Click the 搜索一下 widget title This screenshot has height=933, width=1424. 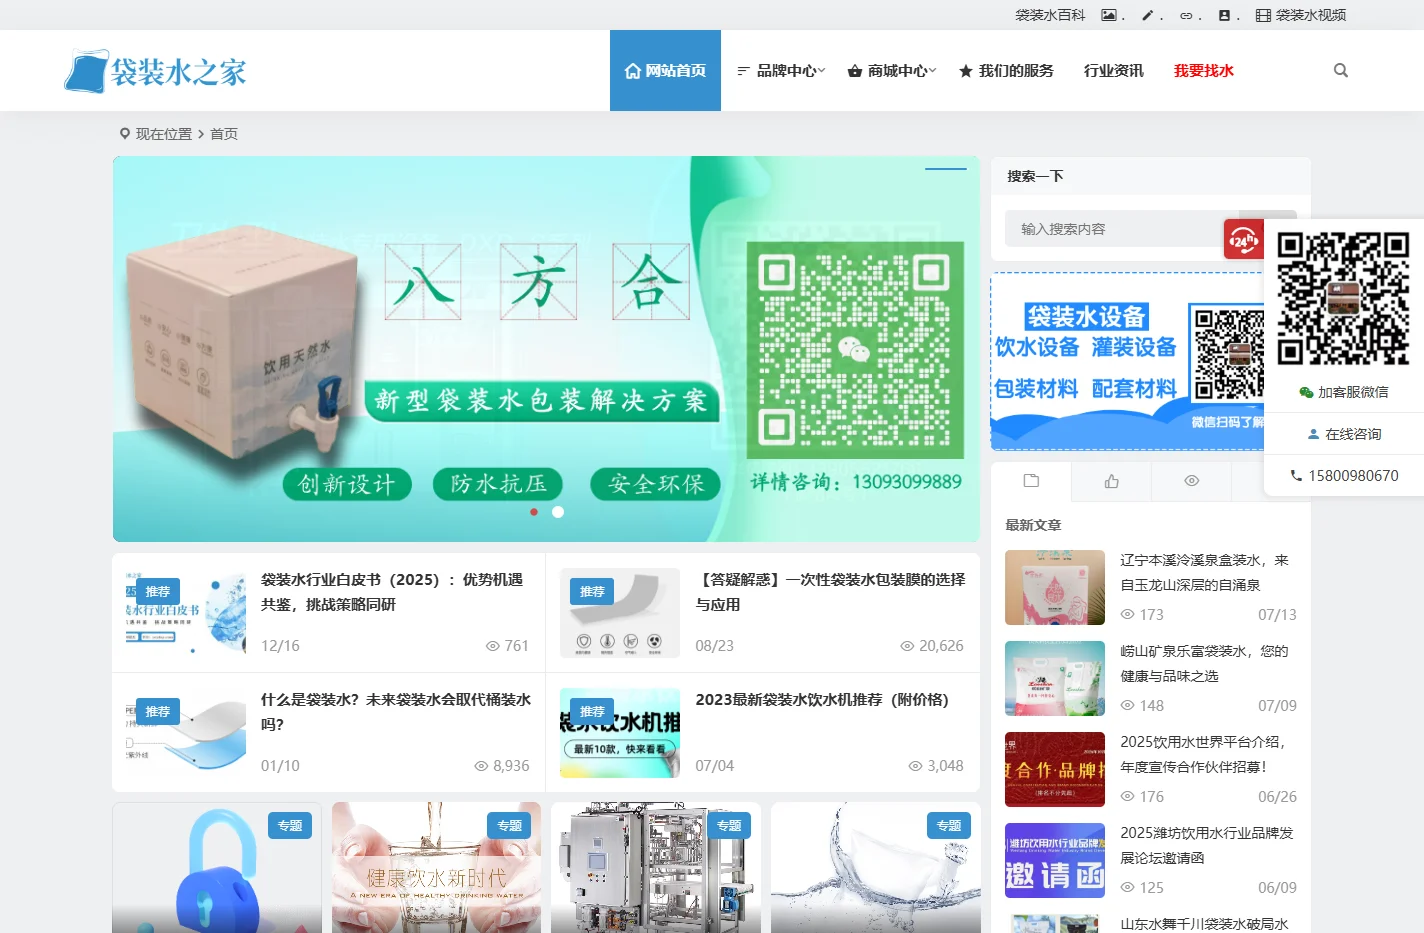click(x=1035, y=176)
